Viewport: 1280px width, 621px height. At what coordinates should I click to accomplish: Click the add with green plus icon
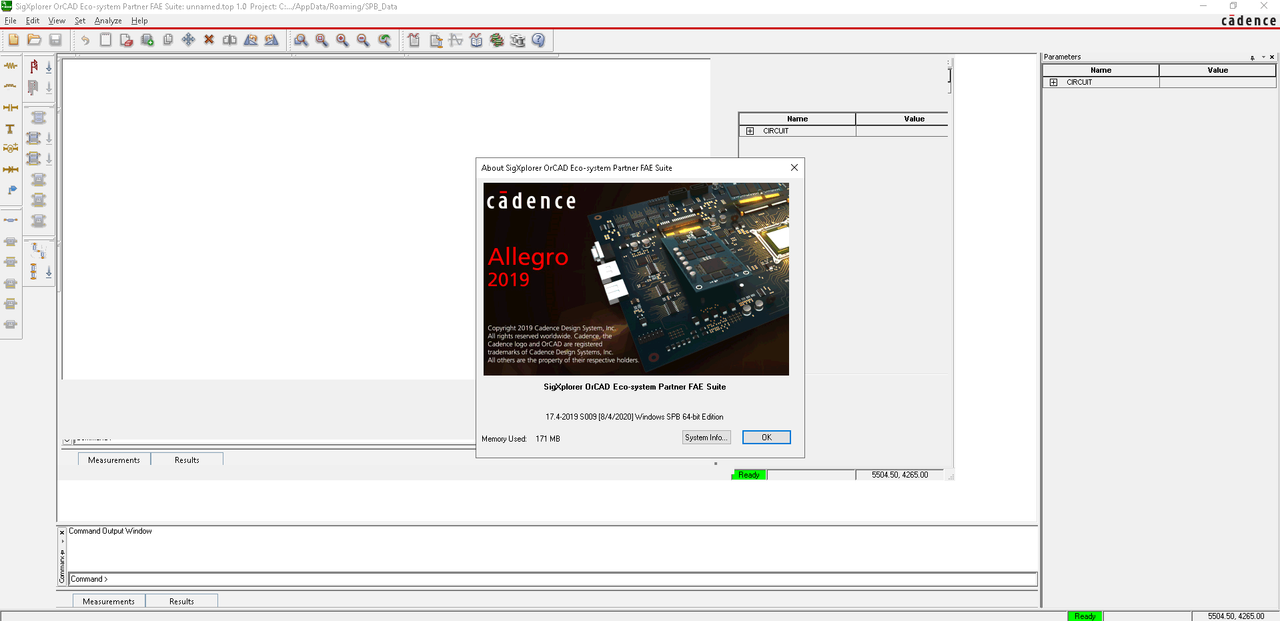[147, 40]
